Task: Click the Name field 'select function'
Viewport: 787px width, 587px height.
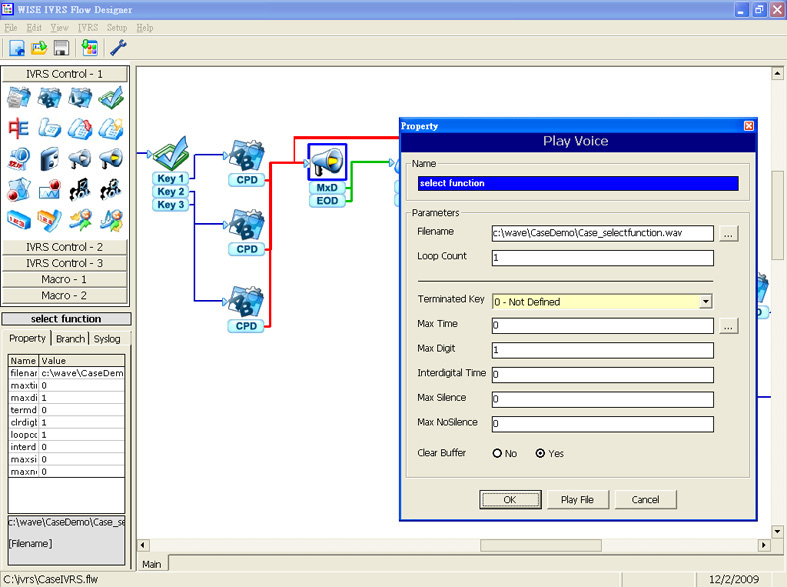Action: (578, 183)
